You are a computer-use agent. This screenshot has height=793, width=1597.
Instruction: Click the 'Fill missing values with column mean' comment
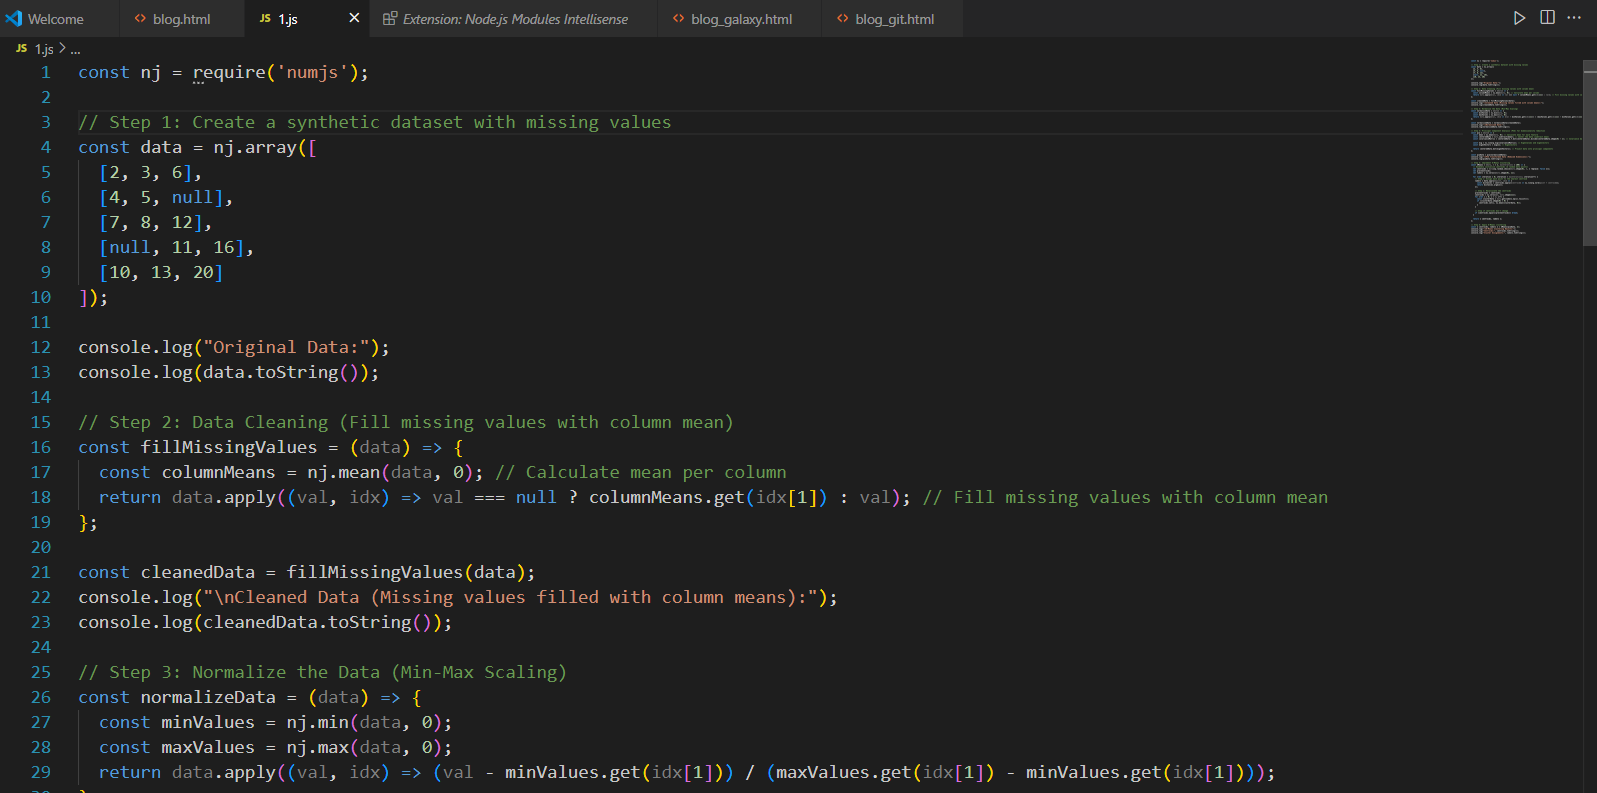1125,497
